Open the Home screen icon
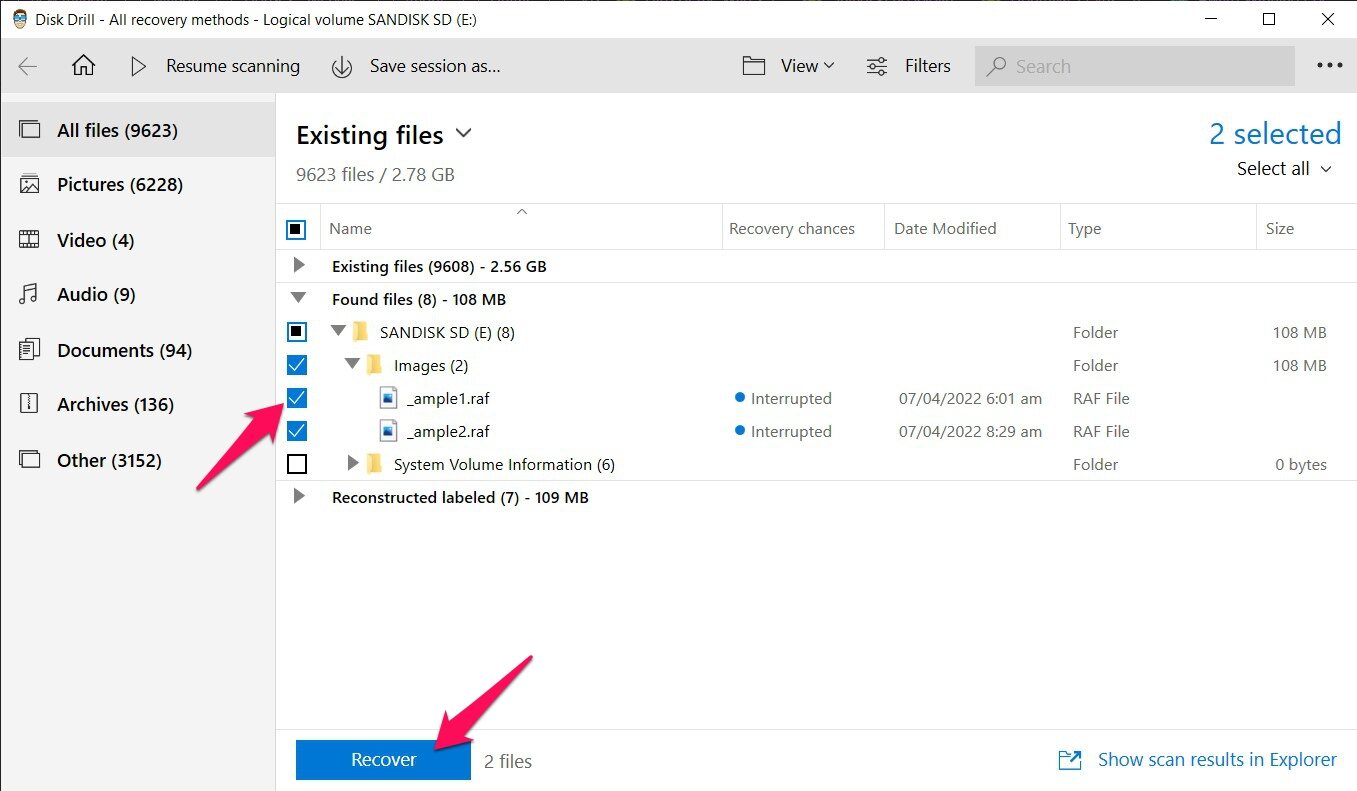 tap(84, 66)
